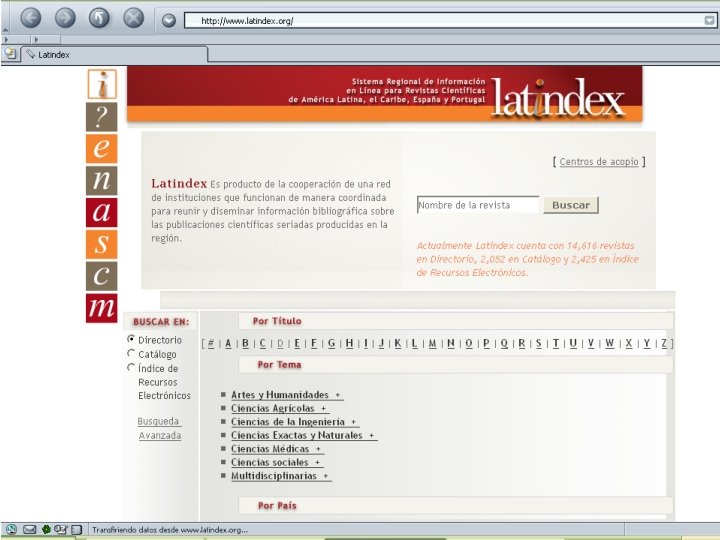Browse titles starting with W
The width and height of the screenshot is (720, 540).
609,343
